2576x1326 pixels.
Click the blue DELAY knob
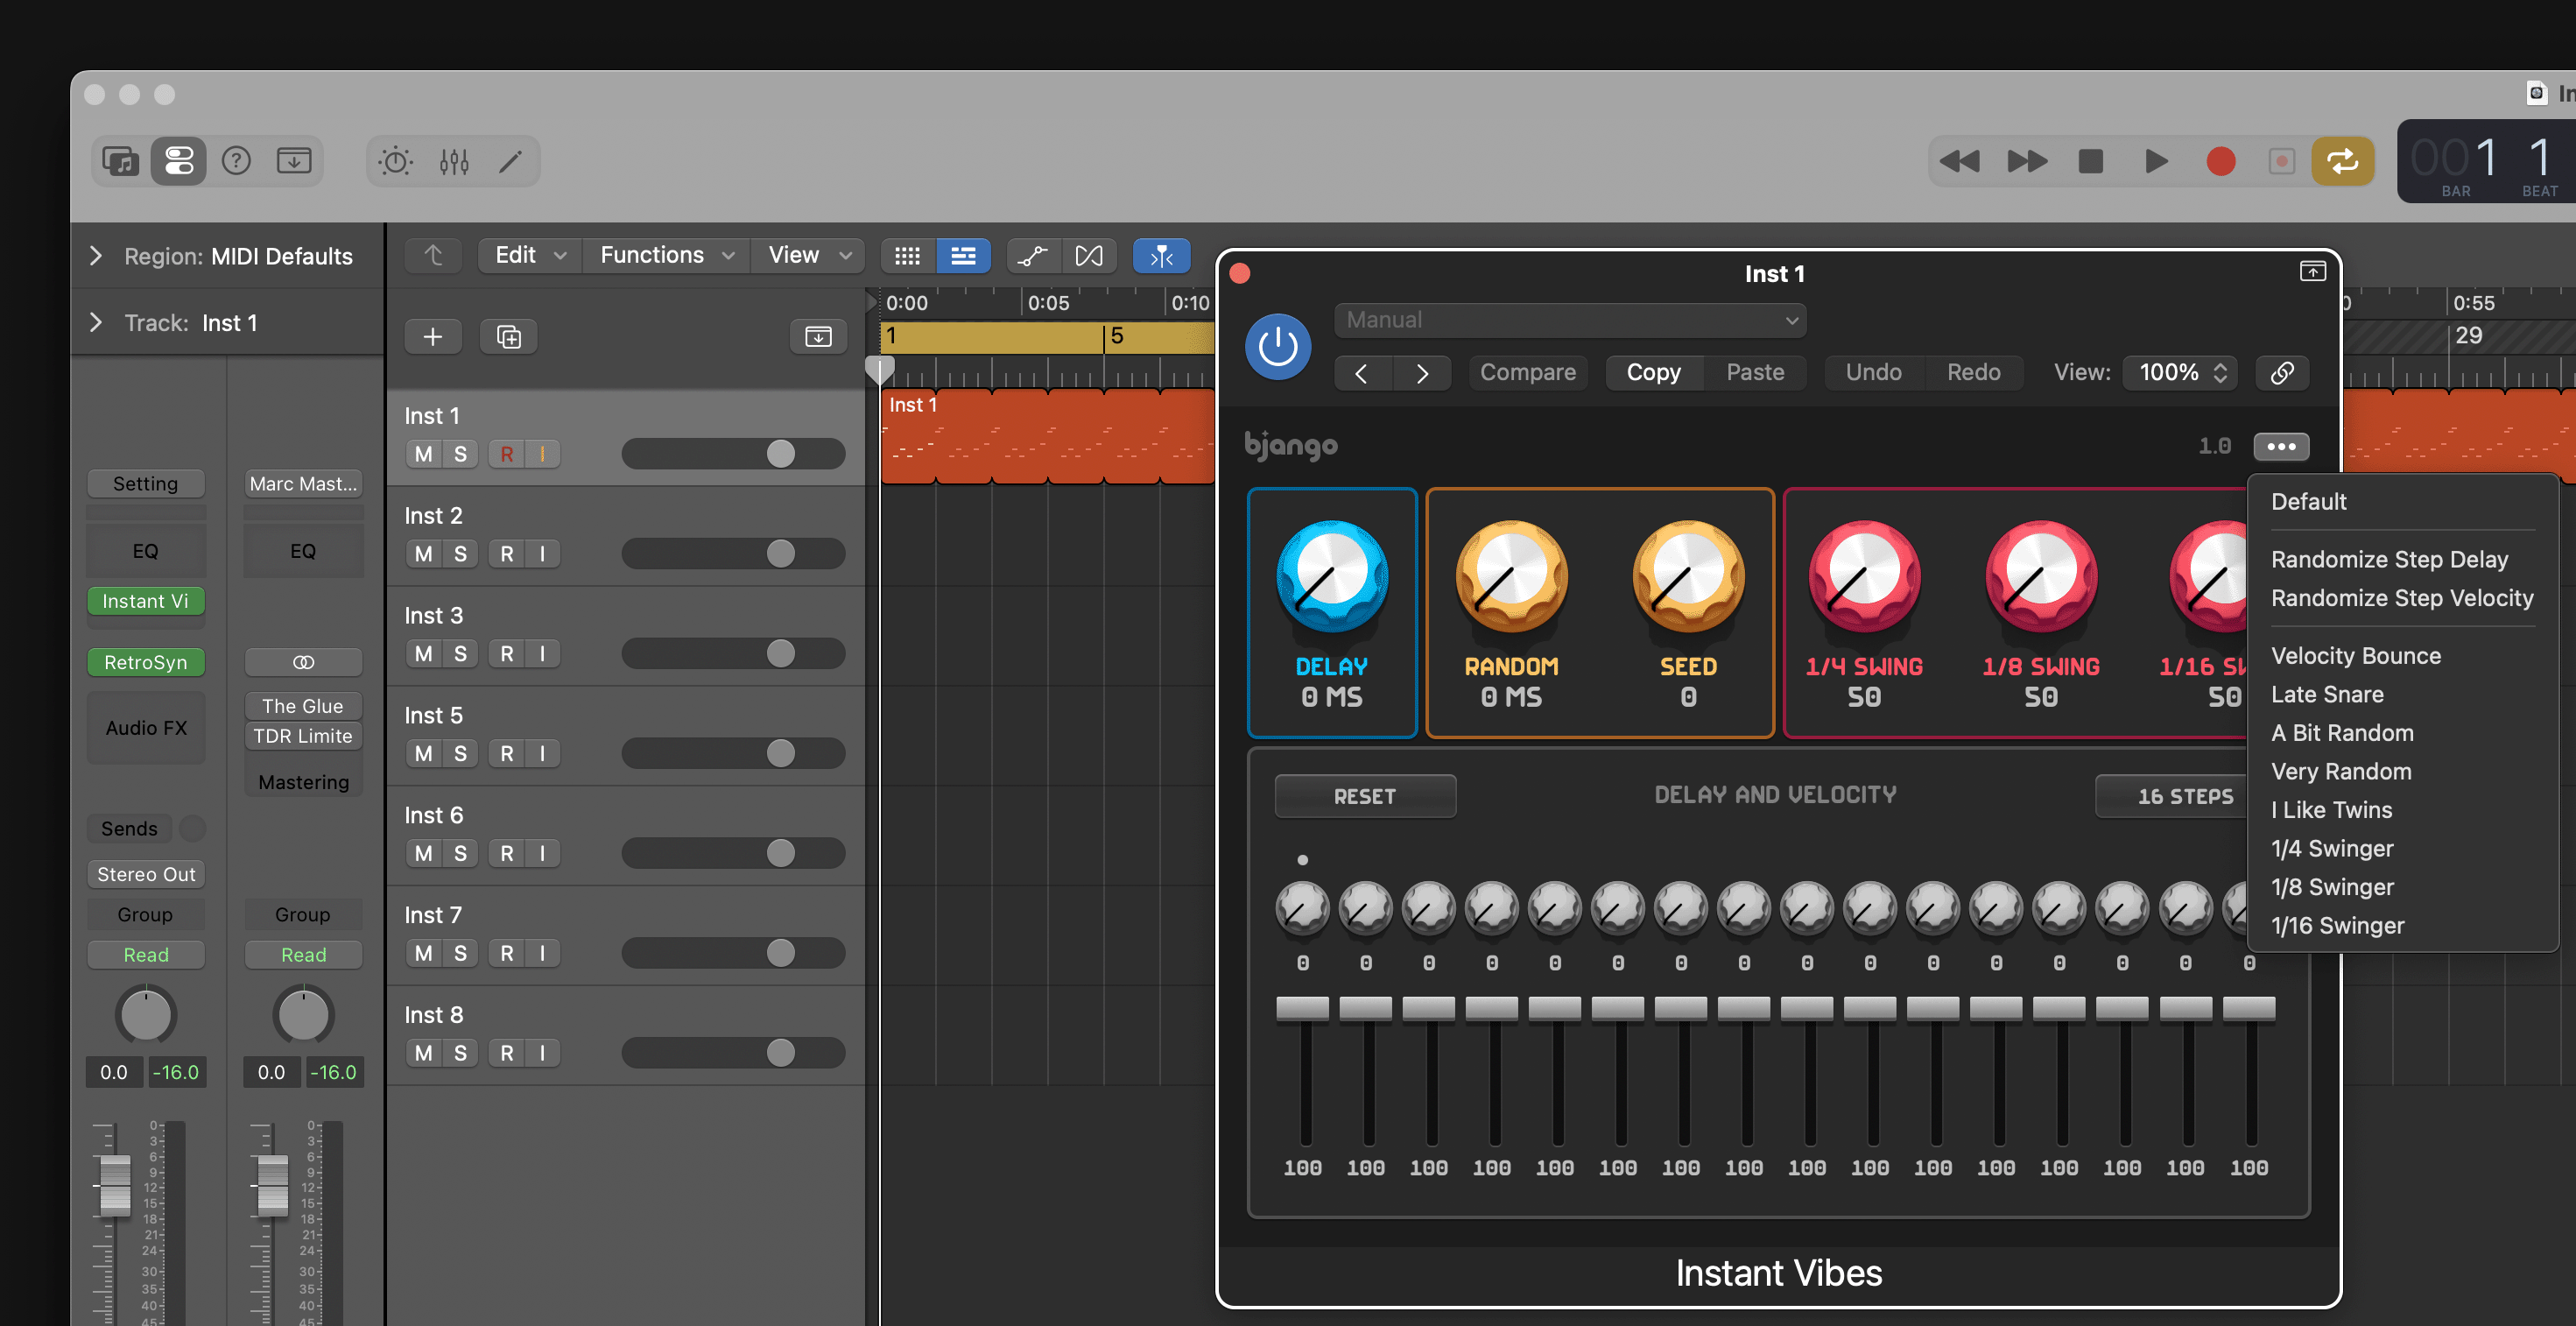1332,577
